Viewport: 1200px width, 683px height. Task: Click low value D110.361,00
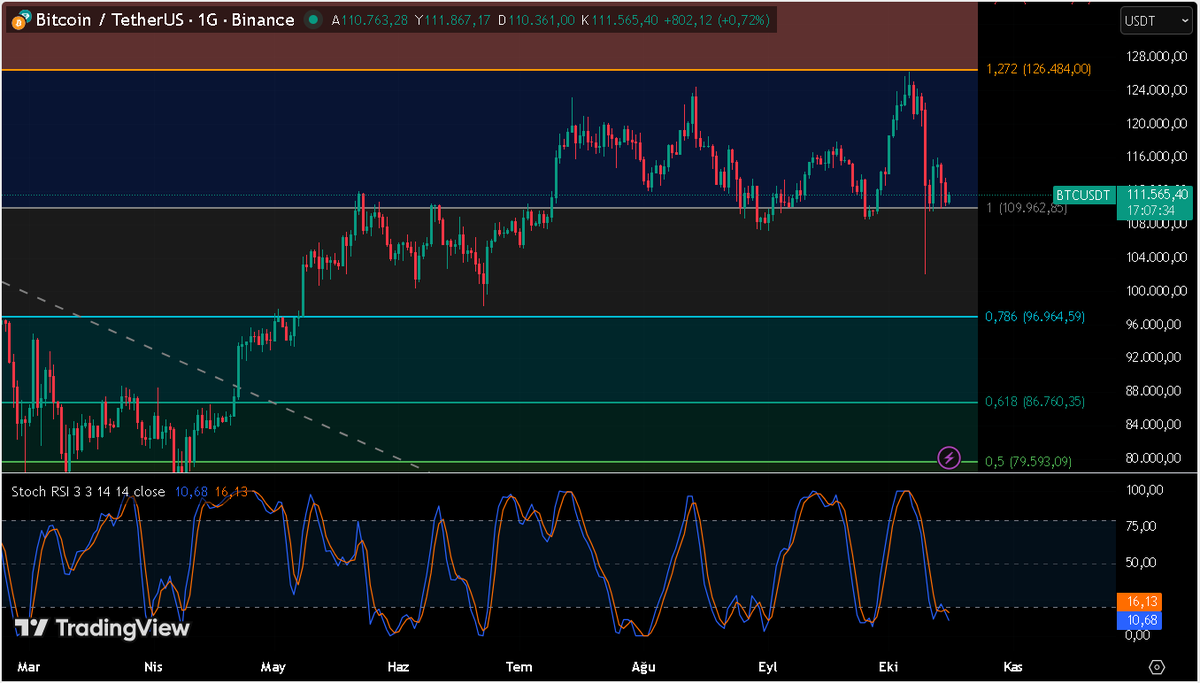(x=535, y=20)
